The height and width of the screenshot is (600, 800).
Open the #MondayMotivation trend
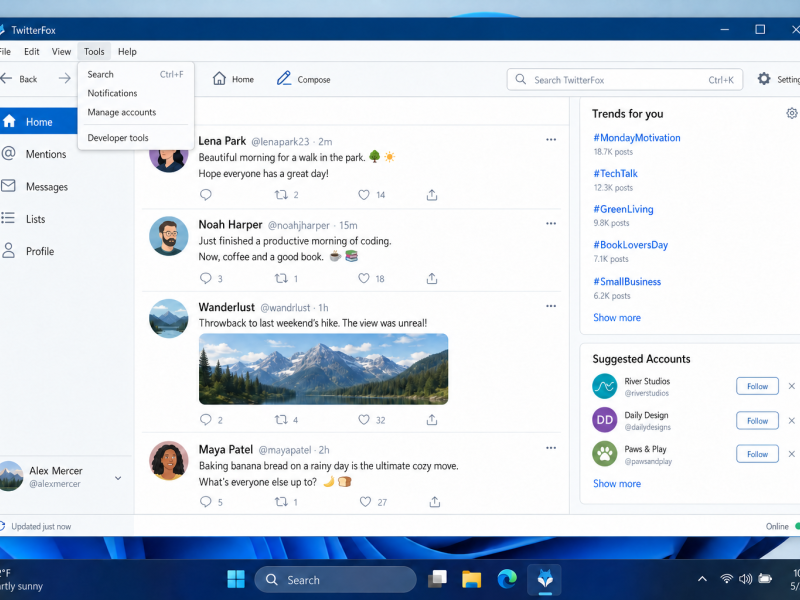pos(636,138)
